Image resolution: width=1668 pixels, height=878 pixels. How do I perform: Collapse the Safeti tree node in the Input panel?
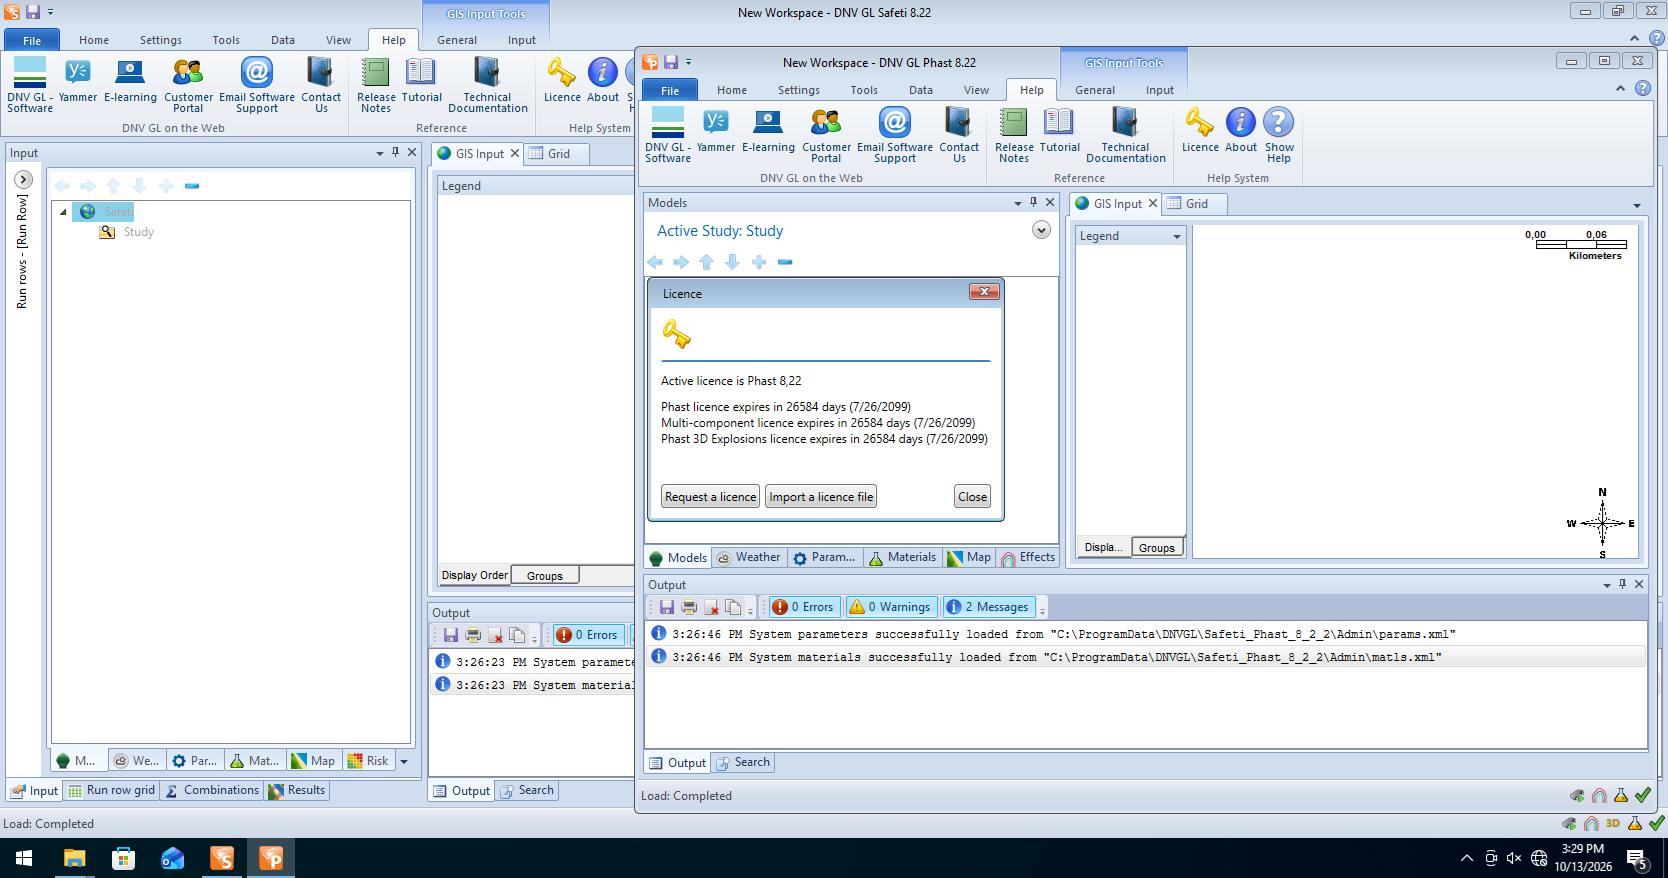pos(63,212)
